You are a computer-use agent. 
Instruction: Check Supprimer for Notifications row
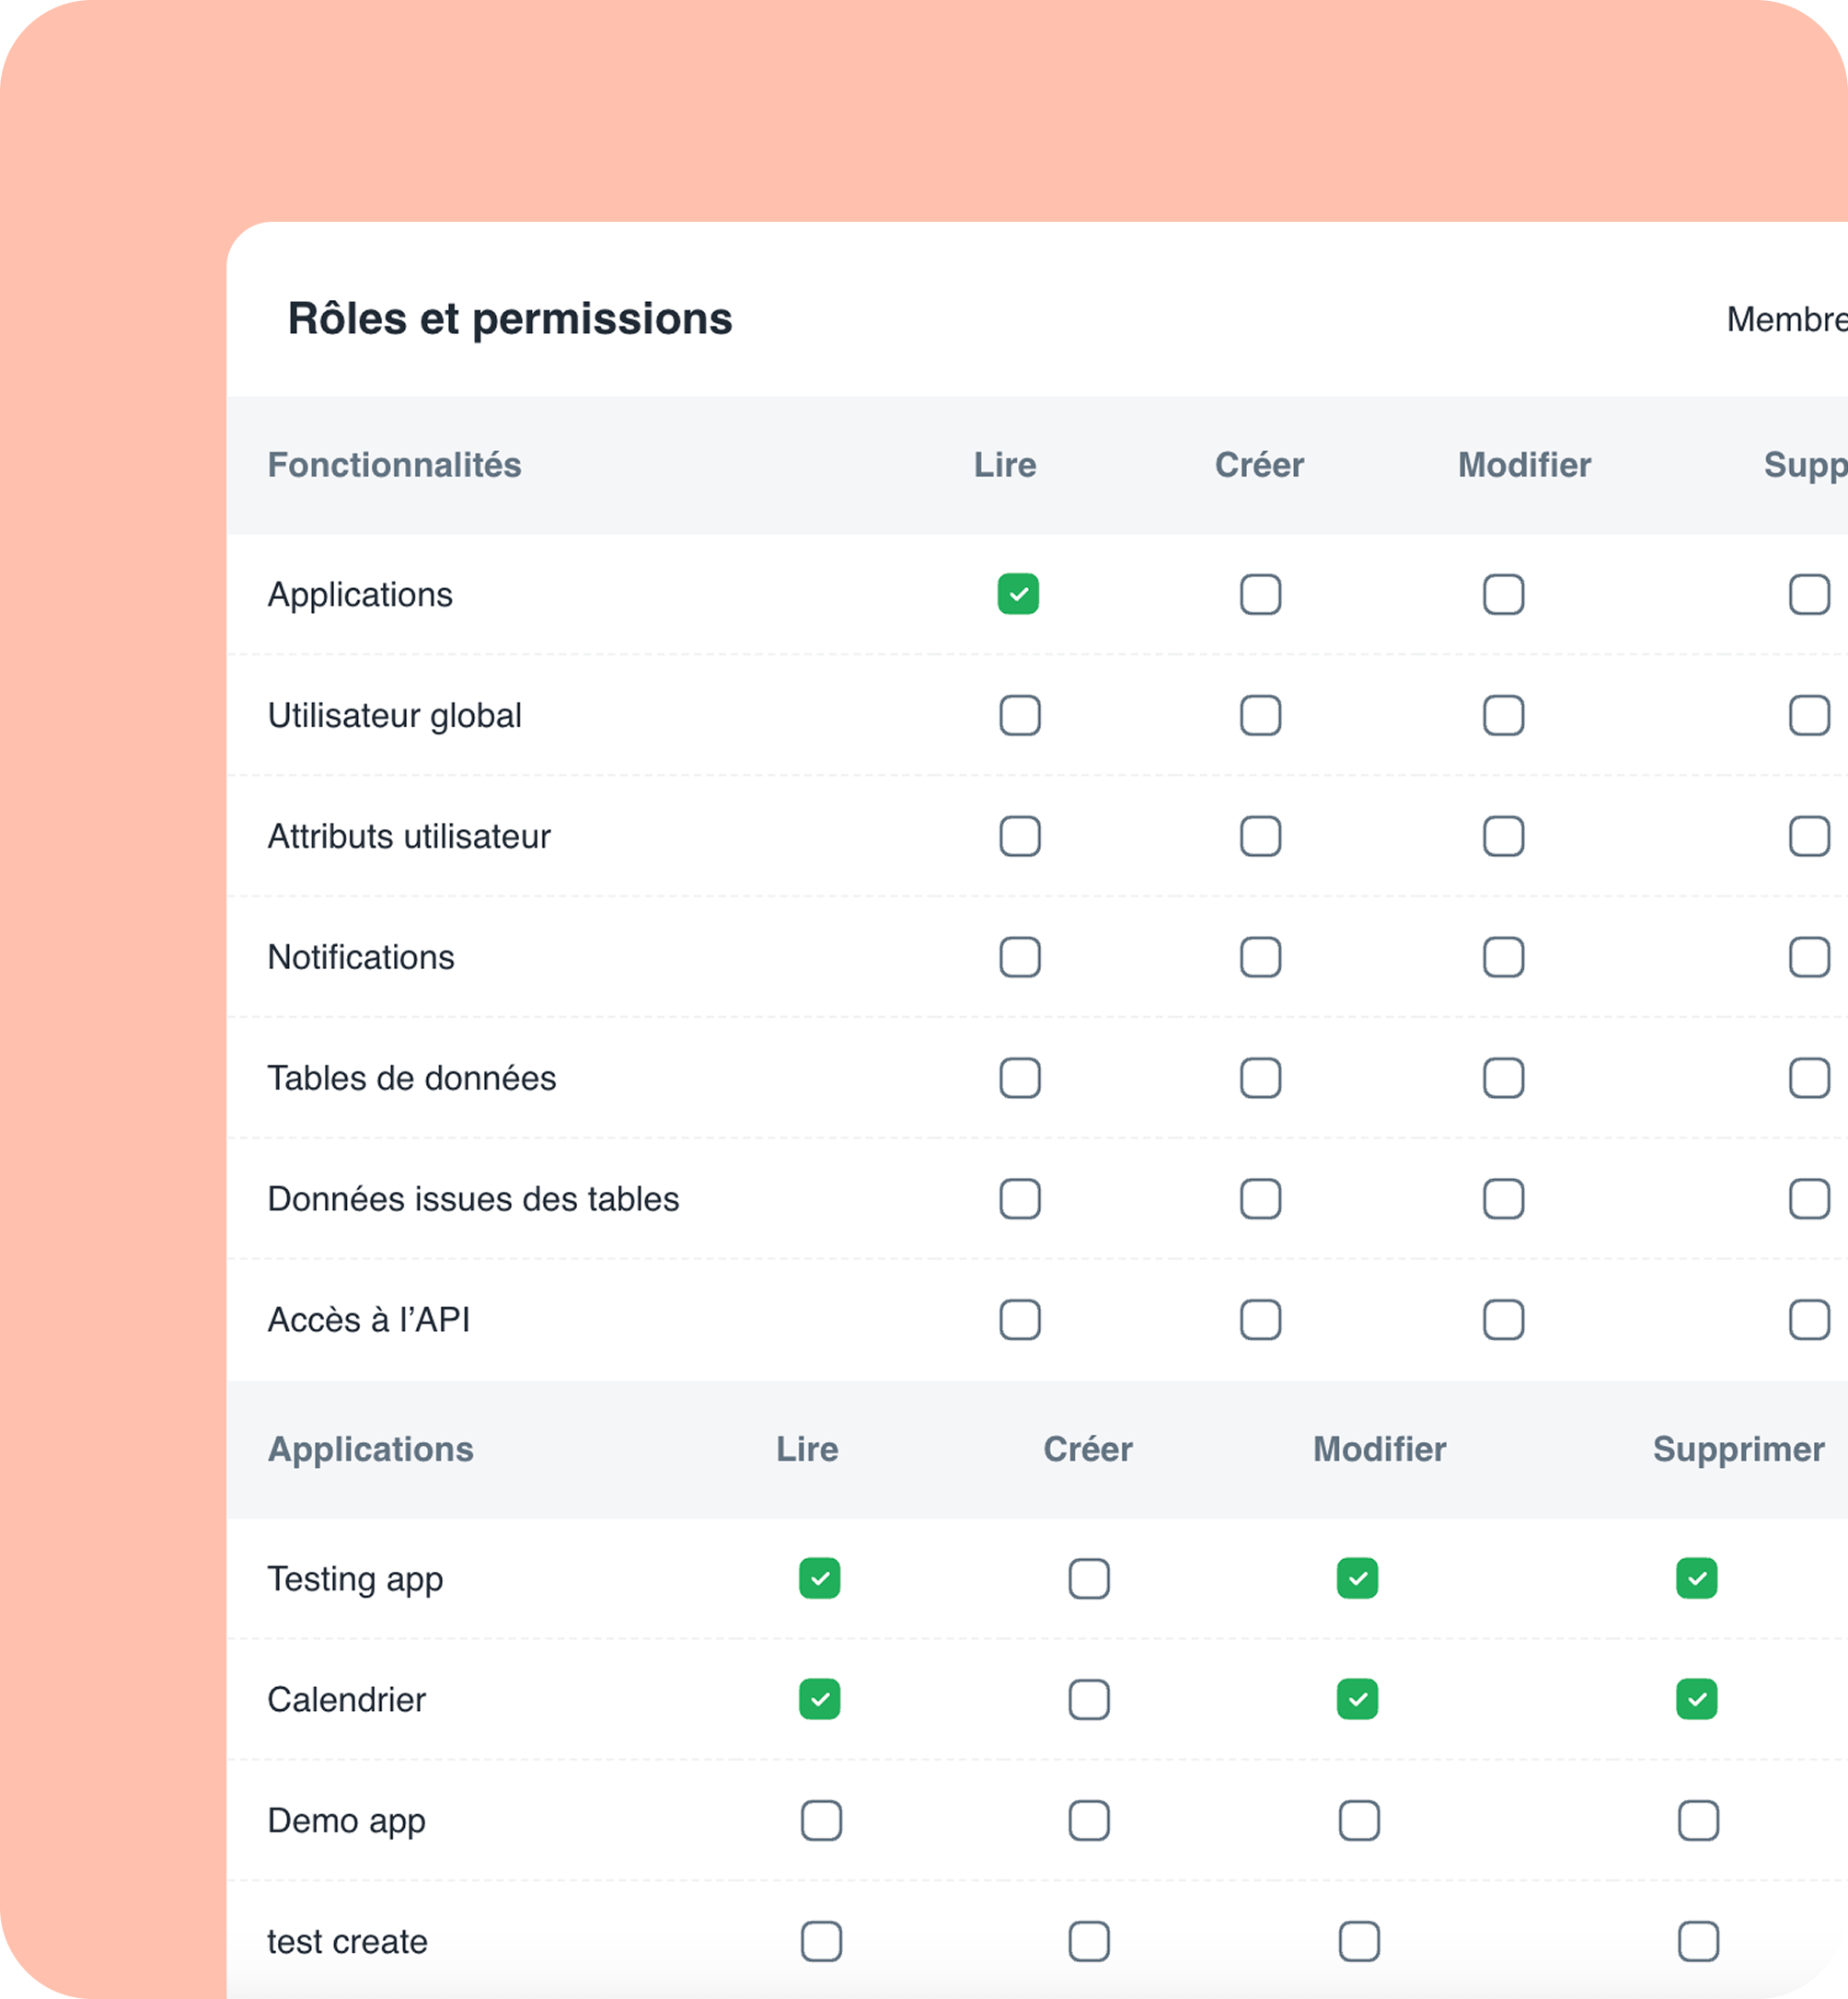pyautogui.click(x=1809, y=957)
